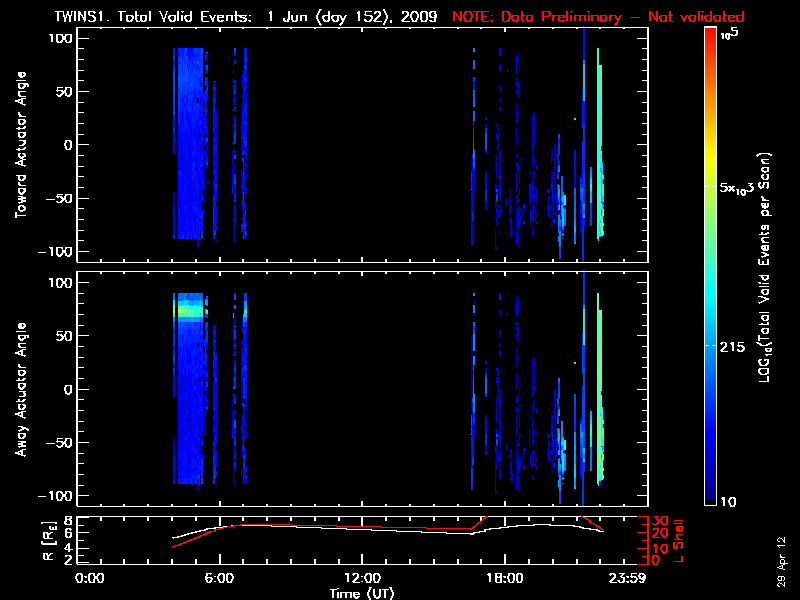Click the 'Toward Actuator Angle' y-axis label
The width and height of the screenshot is (800, 600).
coord(20,145)
